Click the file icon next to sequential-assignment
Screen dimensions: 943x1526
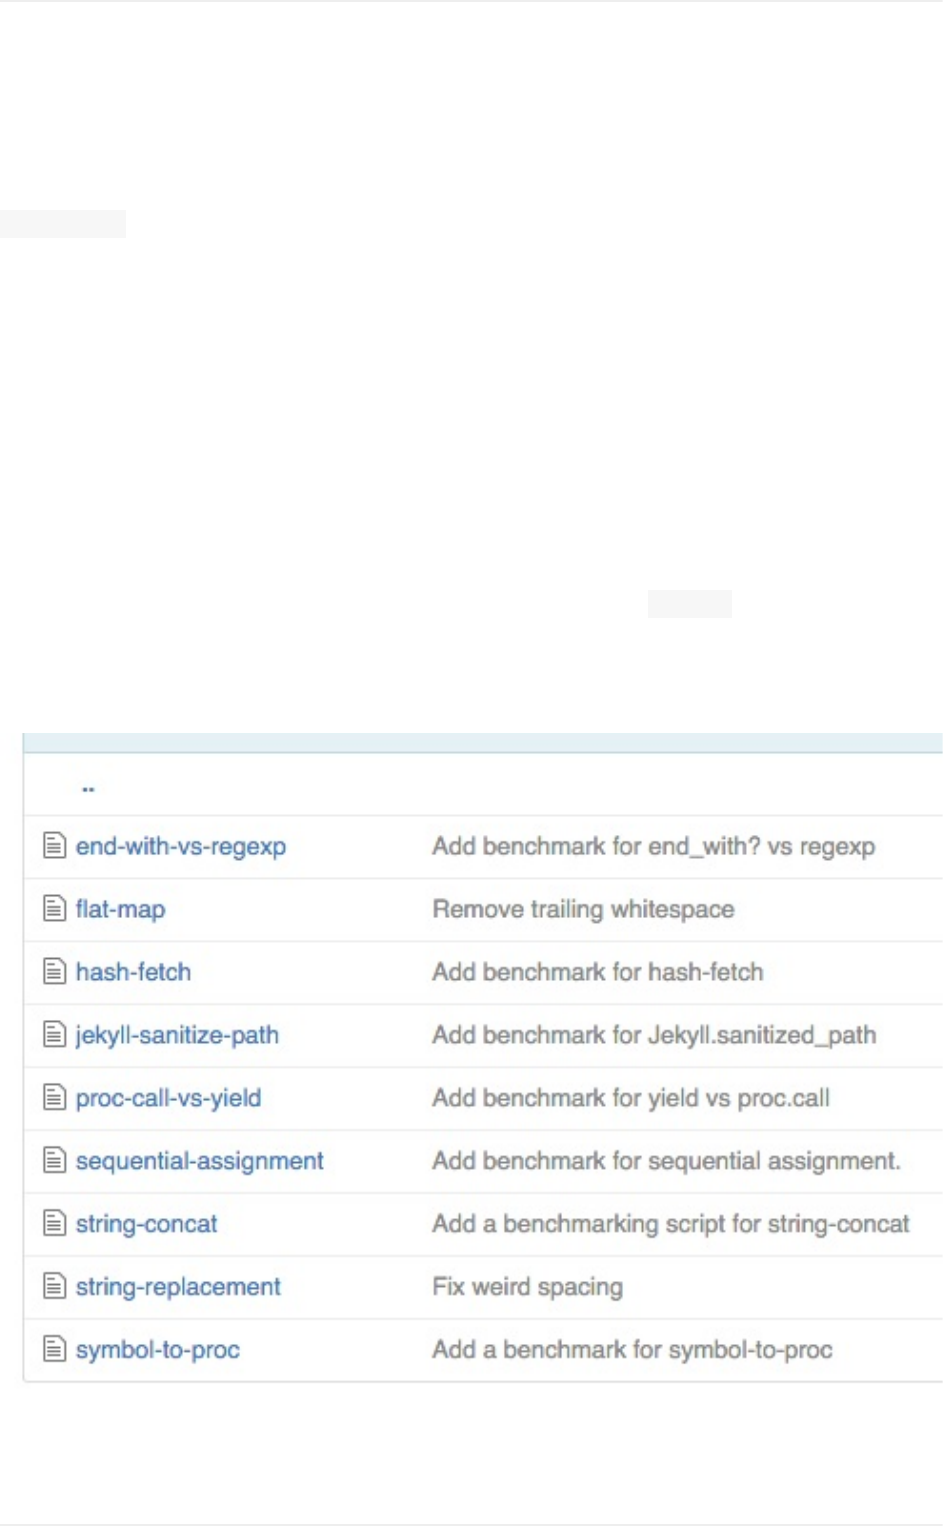pyautogui.click(x=54, y=1161)
